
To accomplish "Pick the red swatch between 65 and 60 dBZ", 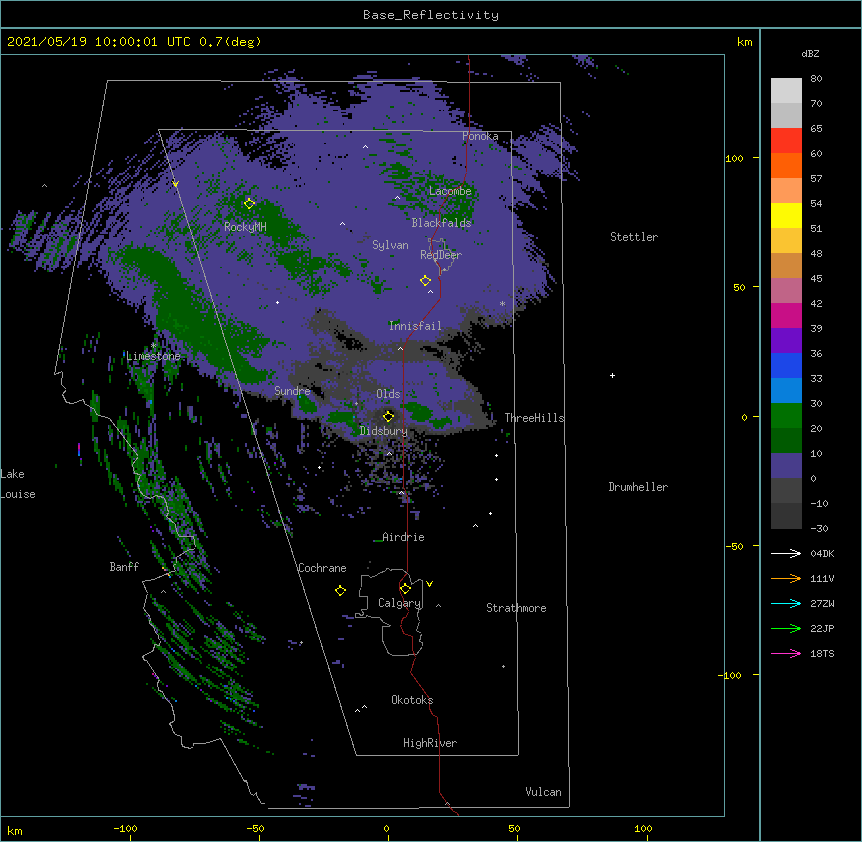I will pos(786,141).
